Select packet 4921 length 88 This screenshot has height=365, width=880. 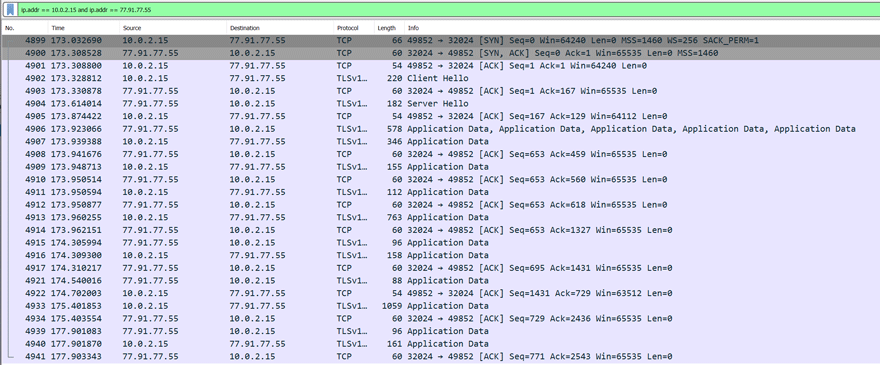point(440,280)
